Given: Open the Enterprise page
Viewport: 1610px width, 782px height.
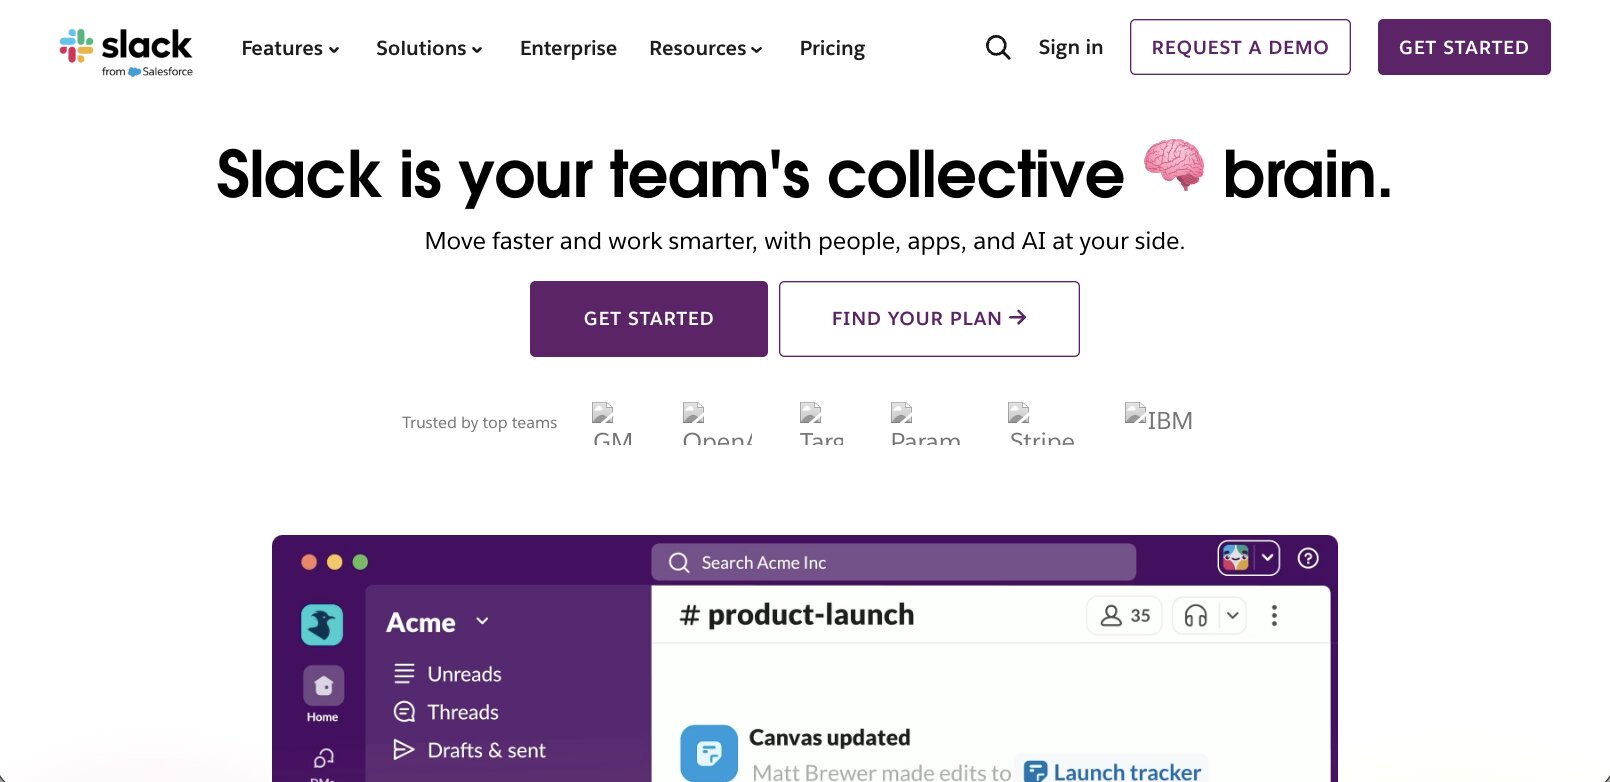Looking at the screenshot, I should point(568,48).
